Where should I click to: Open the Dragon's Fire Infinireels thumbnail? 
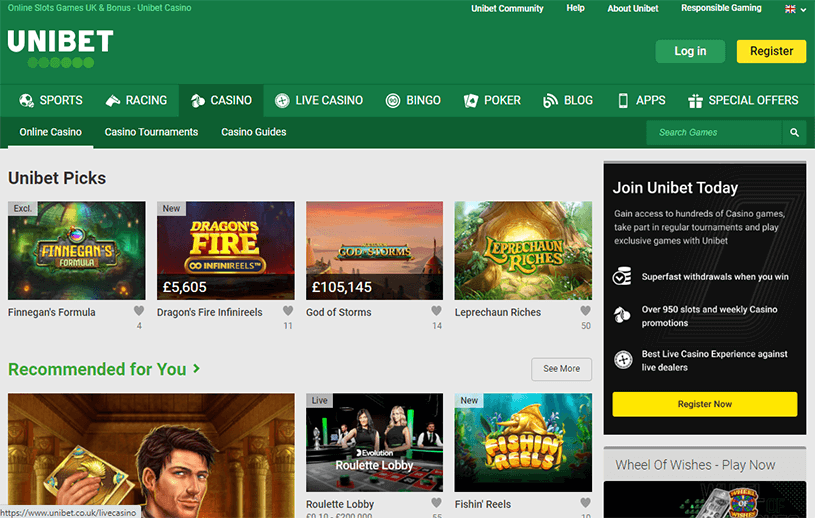click(x=226, y=250)
